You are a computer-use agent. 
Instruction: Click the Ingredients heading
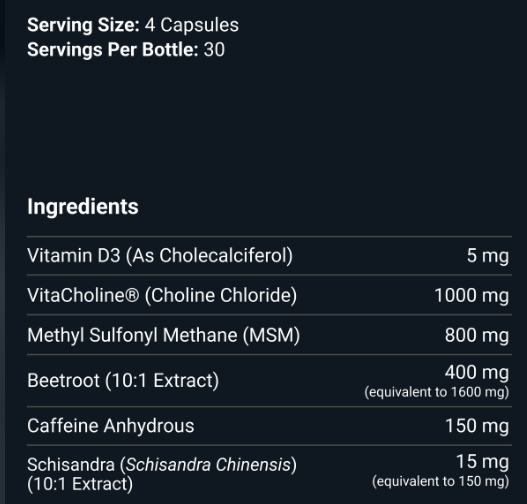coord(83,207)
